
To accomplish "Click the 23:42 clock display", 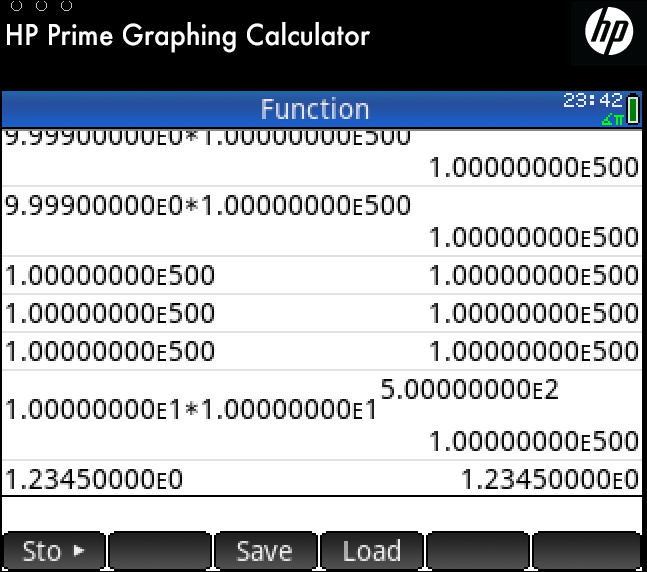I will pos(592,101).
